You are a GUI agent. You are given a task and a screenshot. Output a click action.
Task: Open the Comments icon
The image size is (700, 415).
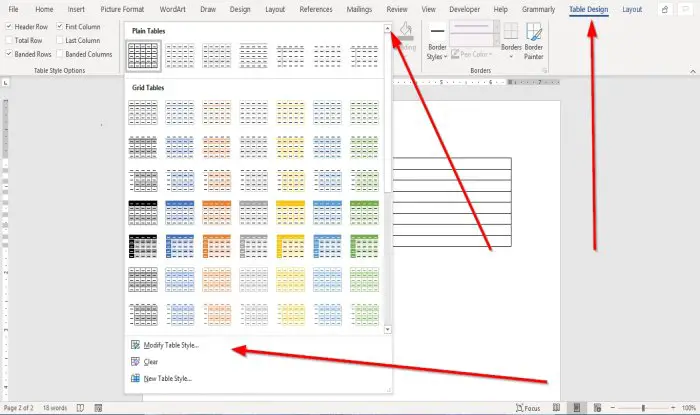(685, 9)
